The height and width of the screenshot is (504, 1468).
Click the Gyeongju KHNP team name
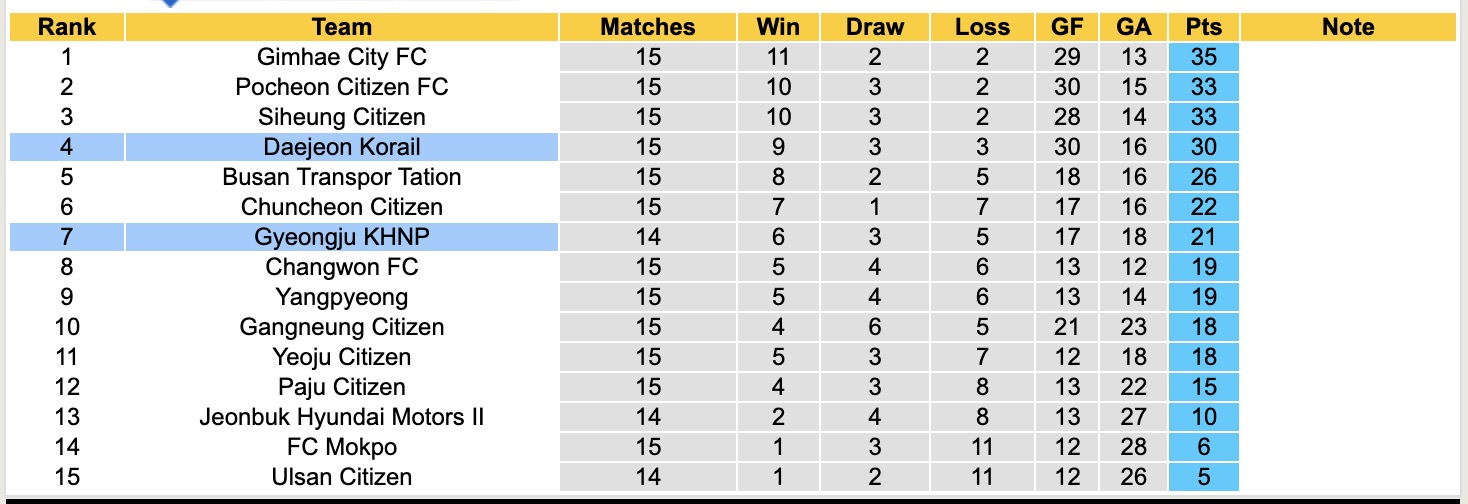point(341,237)
